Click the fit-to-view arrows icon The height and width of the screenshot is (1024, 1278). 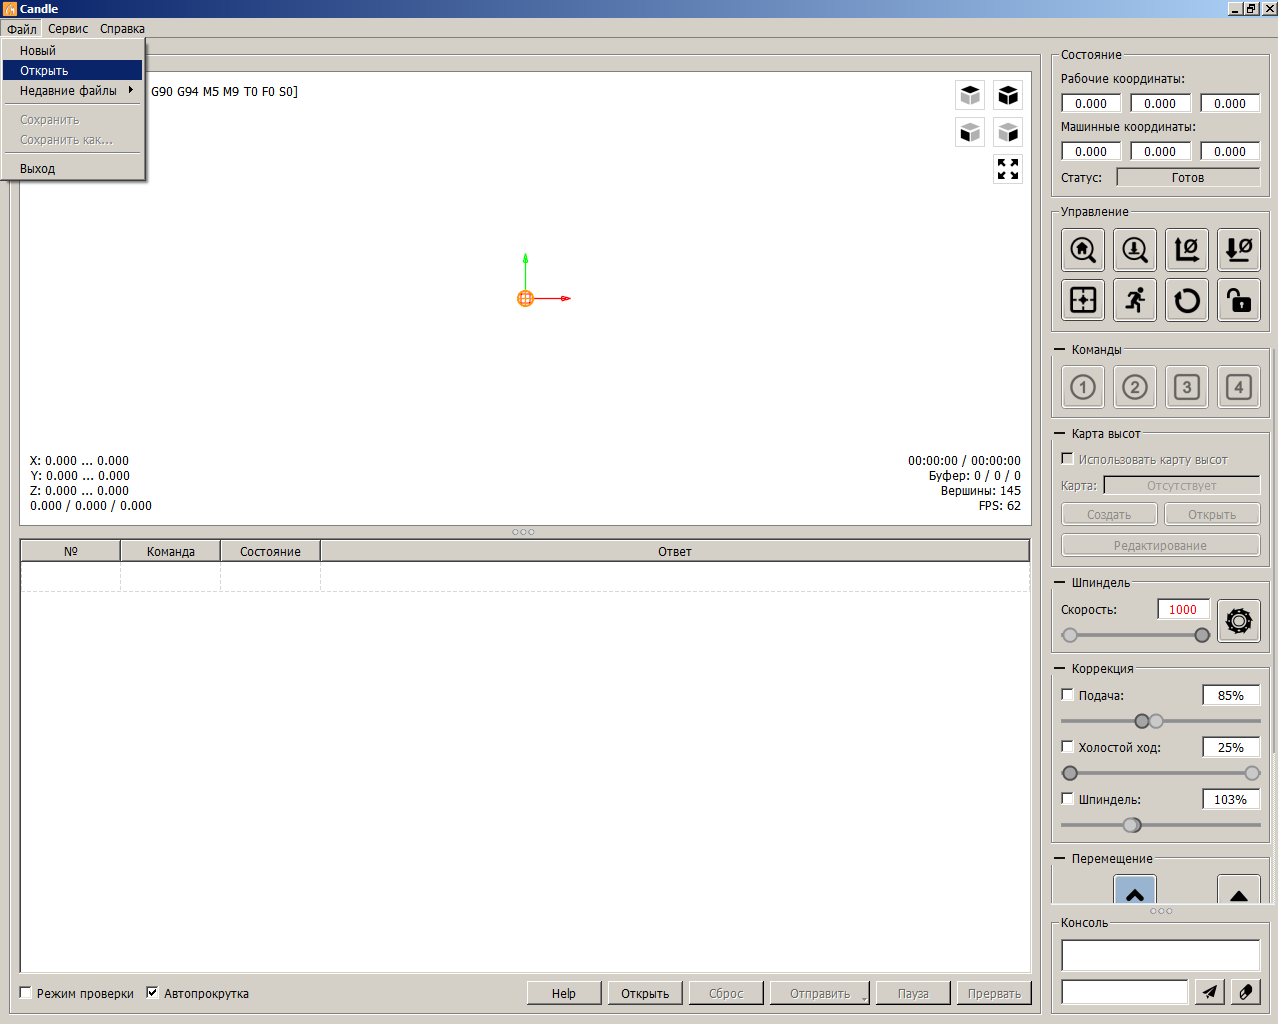click(x=1008, y=169)
